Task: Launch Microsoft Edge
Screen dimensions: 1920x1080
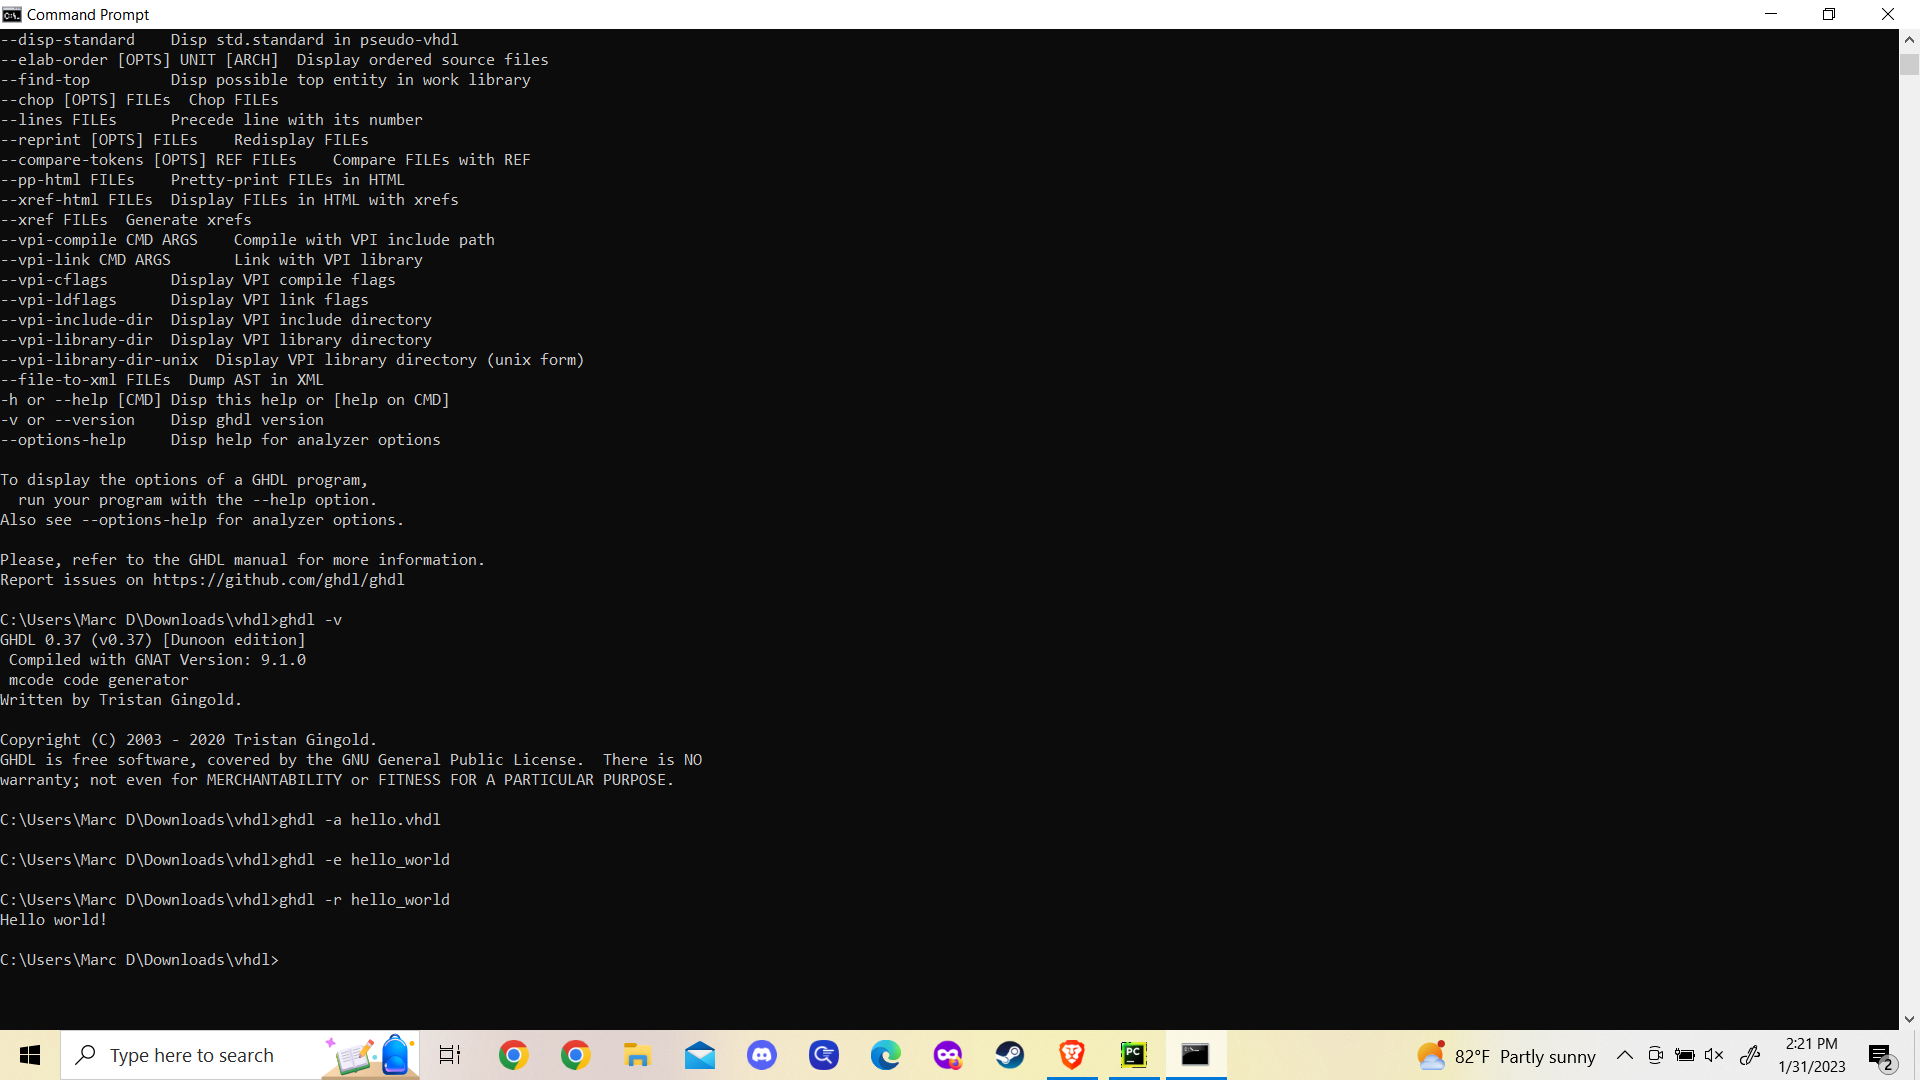Action: pyautogui.click(x=886, y=1055)
